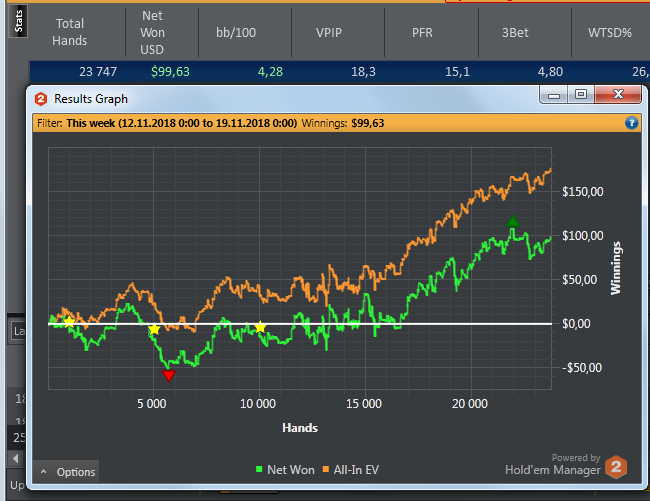Click the 20 000 hands axis label
This screenshot has height=501, width=650.
point(470,404)
